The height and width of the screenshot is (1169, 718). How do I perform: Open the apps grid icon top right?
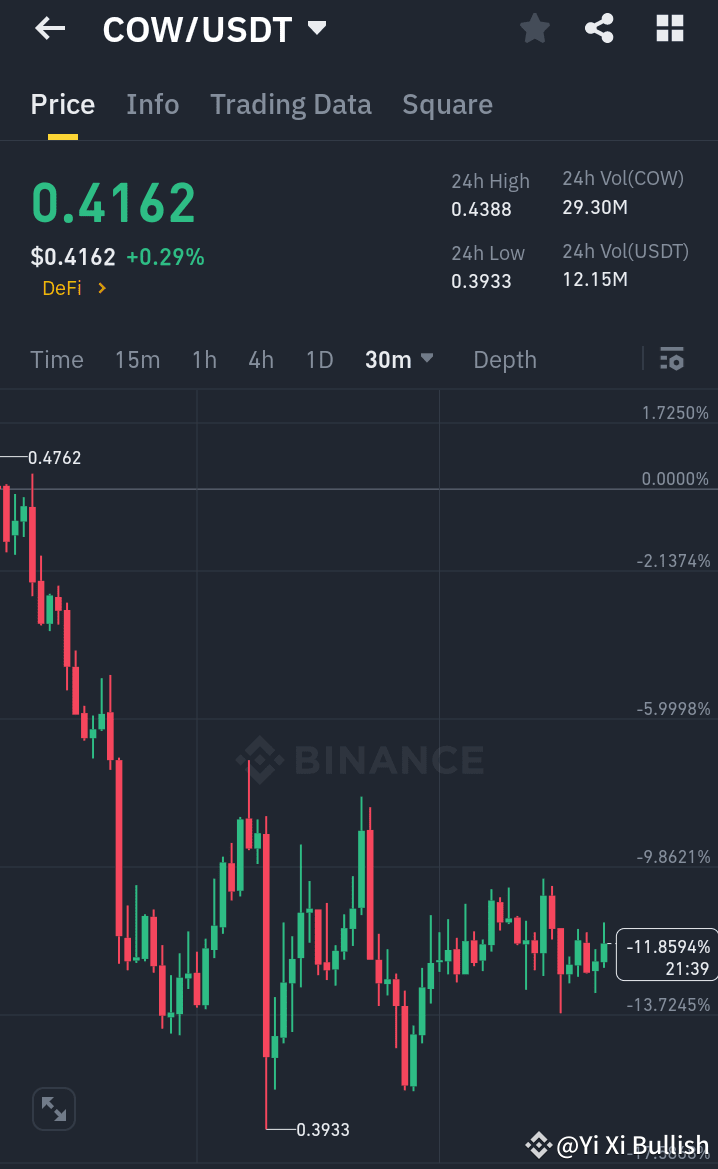668,28
